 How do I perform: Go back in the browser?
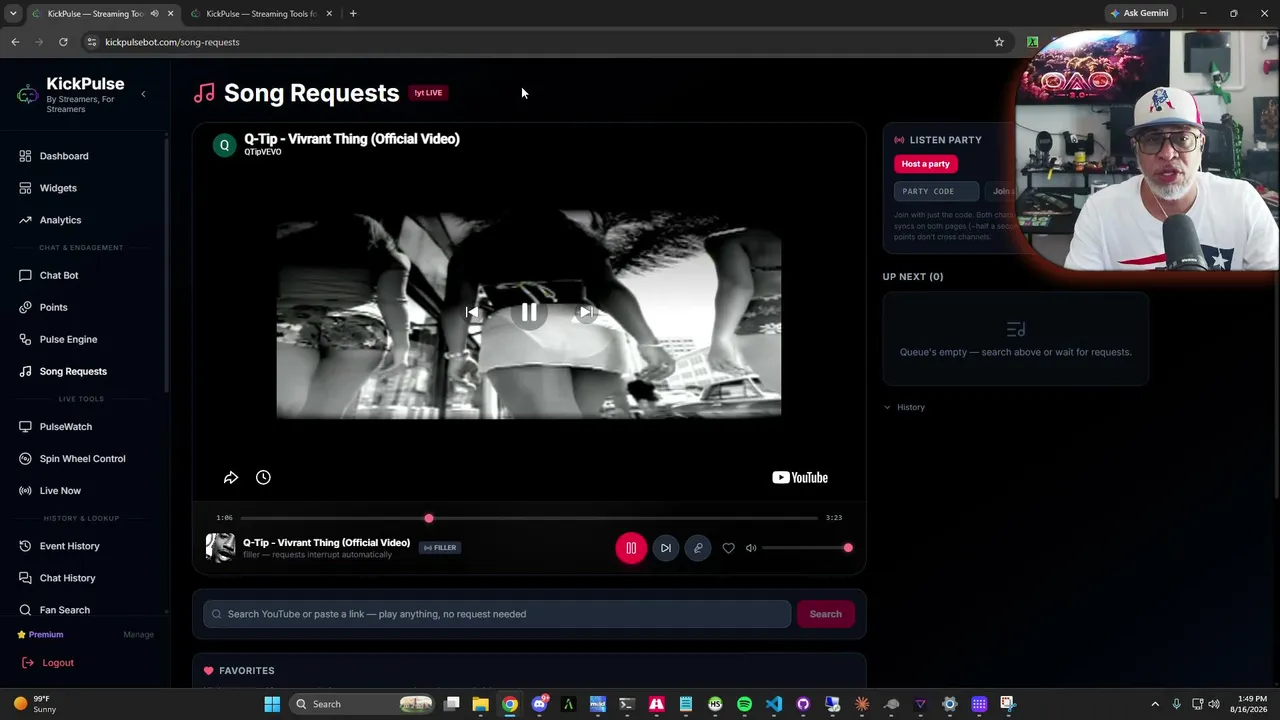(x=15, y=42)
